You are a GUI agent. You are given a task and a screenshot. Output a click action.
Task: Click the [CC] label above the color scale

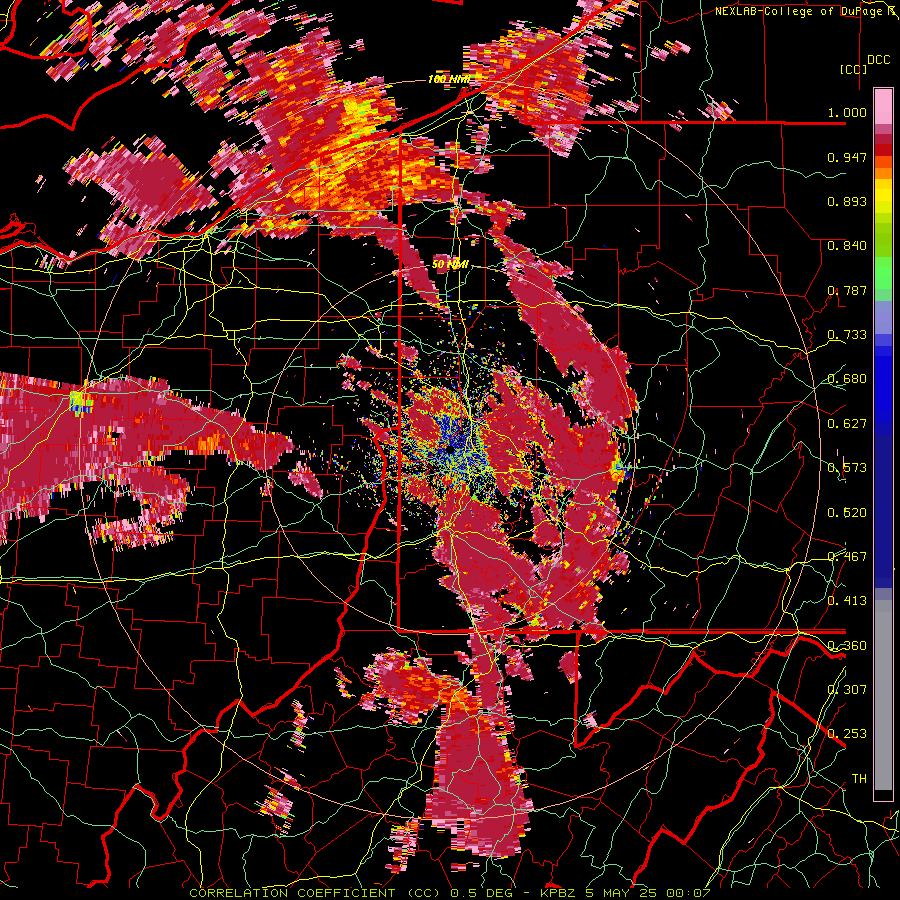tap(853, 69)
